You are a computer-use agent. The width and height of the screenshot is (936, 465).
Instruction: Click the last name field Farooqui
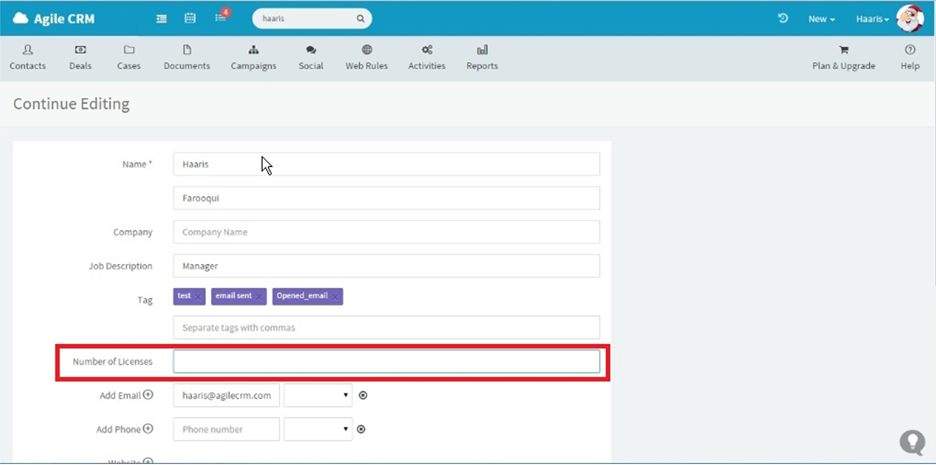tap(386, 198)
